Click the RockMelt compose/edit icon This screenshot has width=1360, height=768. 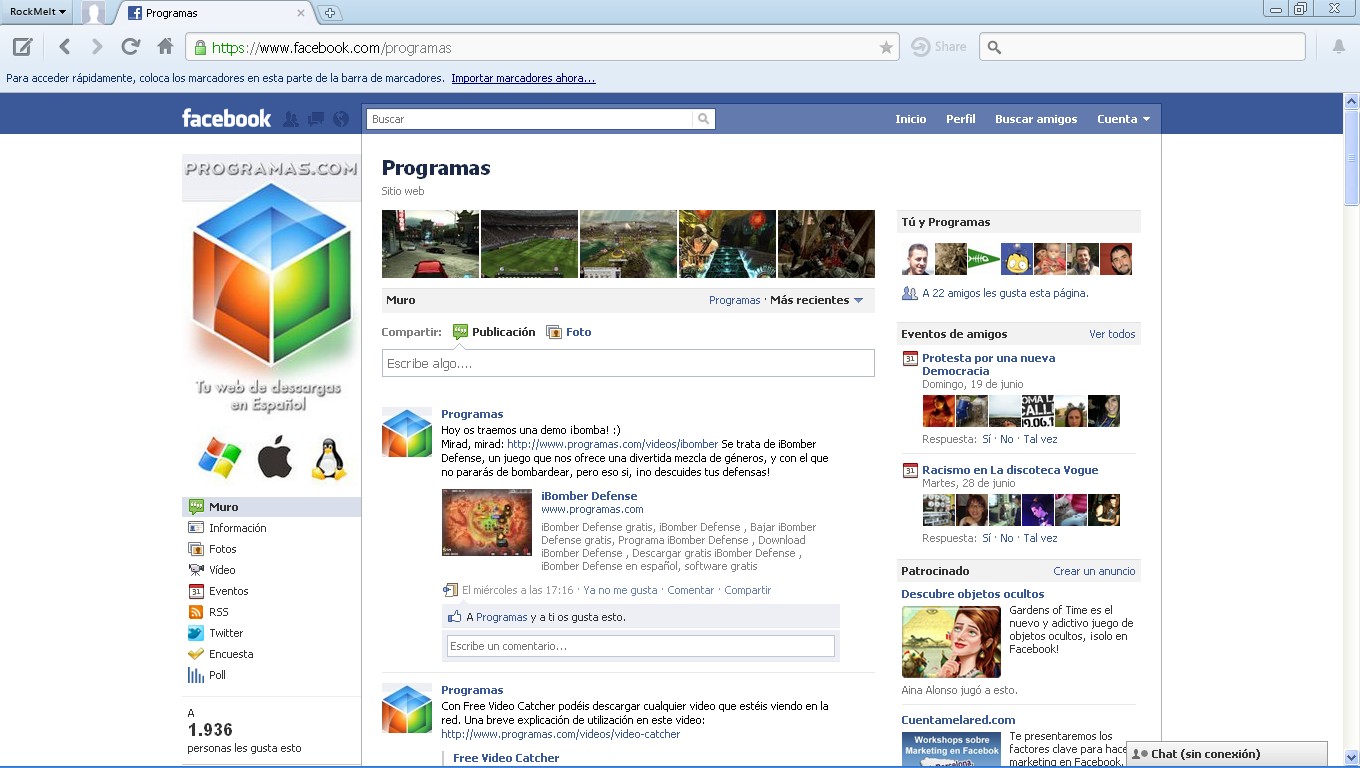click(x=22, y=46)
